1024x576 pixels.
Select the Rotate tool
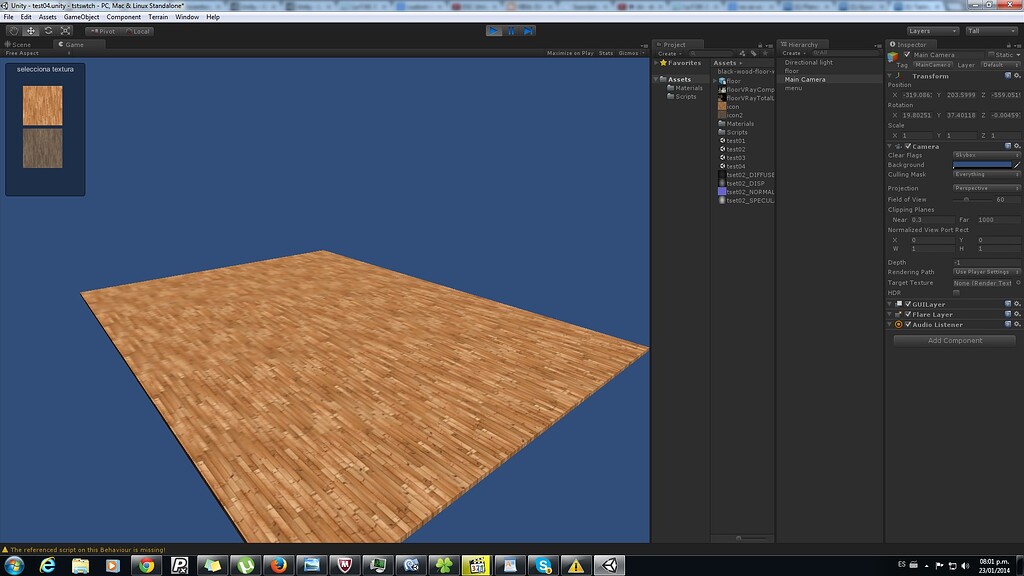click(x=48, y=30)
